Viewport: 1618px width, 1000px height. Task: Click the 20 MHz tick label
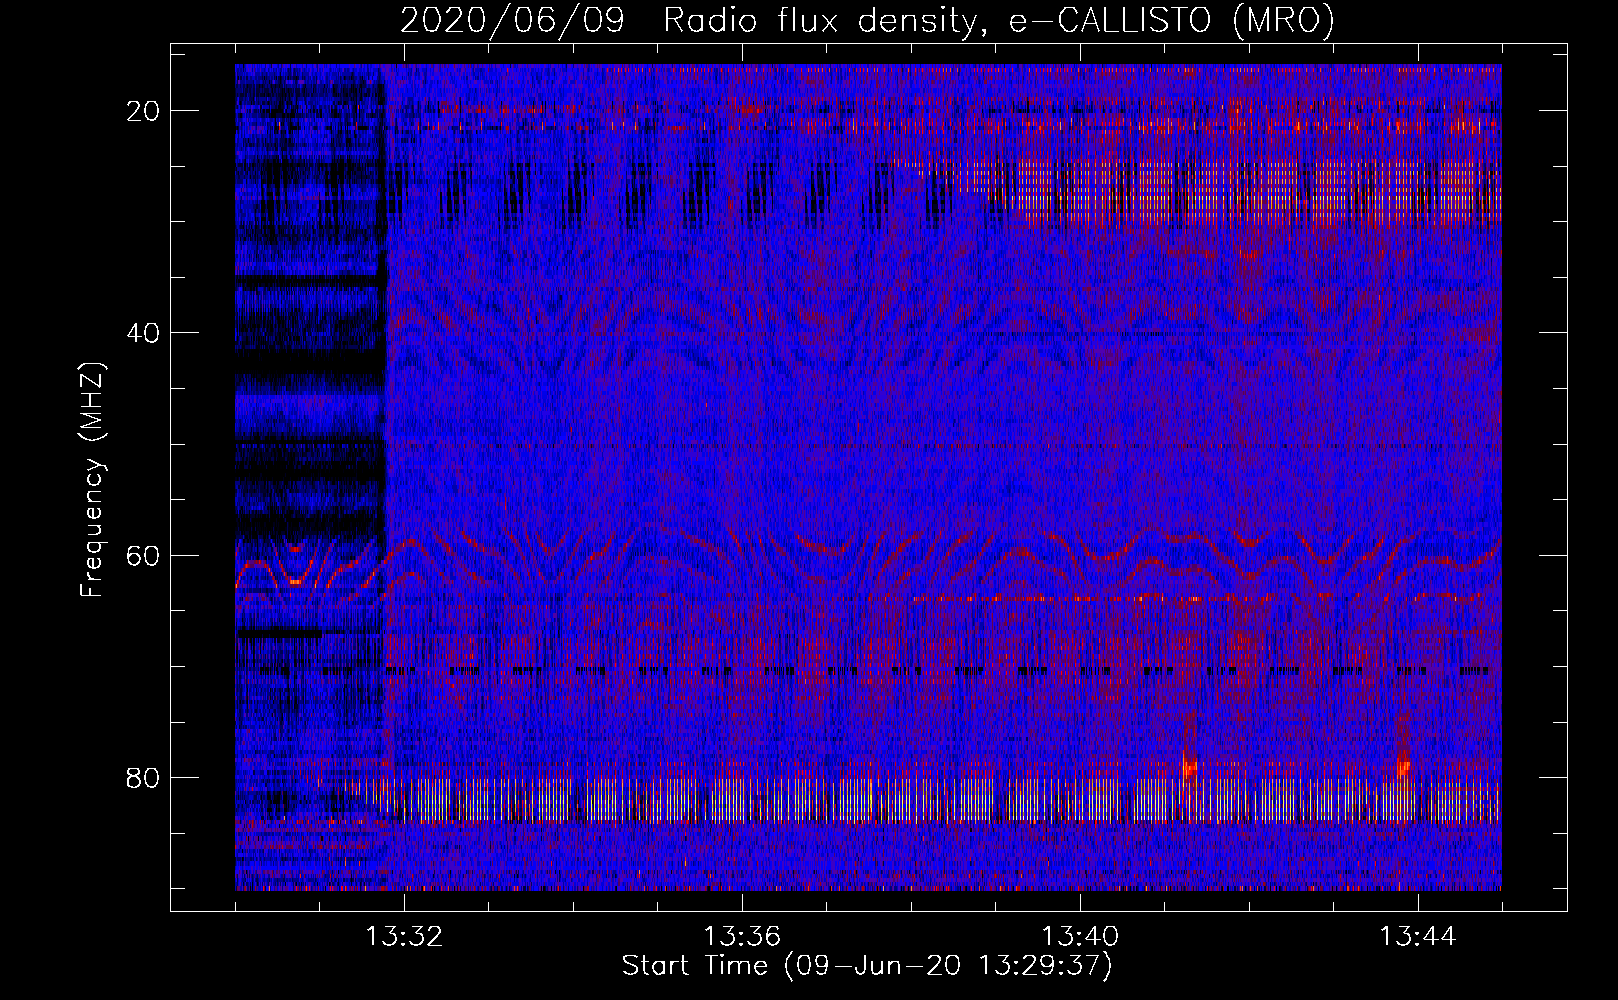(x=144, y=111)
